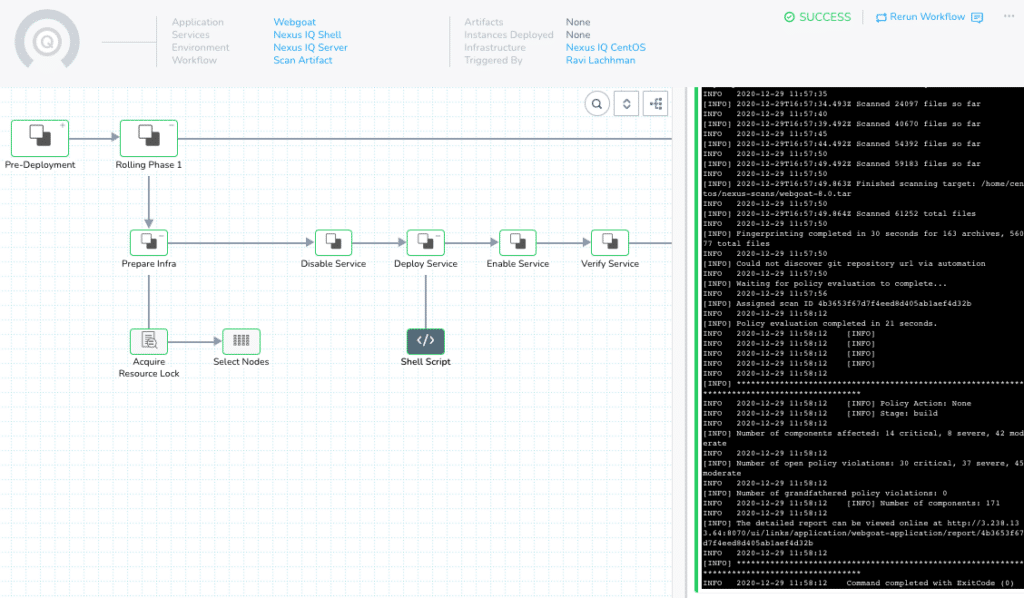The width and height of the screenshot is (1024, 598).
Task: Collapse Rolling Phase 1 via minus corner
Action: tap(172, 125)
